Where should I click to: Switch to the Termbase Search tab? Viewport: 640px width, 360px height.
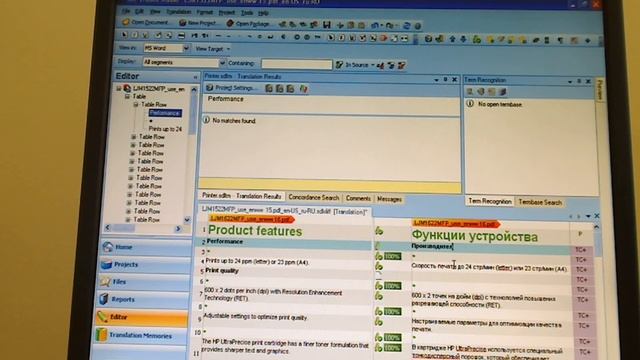540,202
